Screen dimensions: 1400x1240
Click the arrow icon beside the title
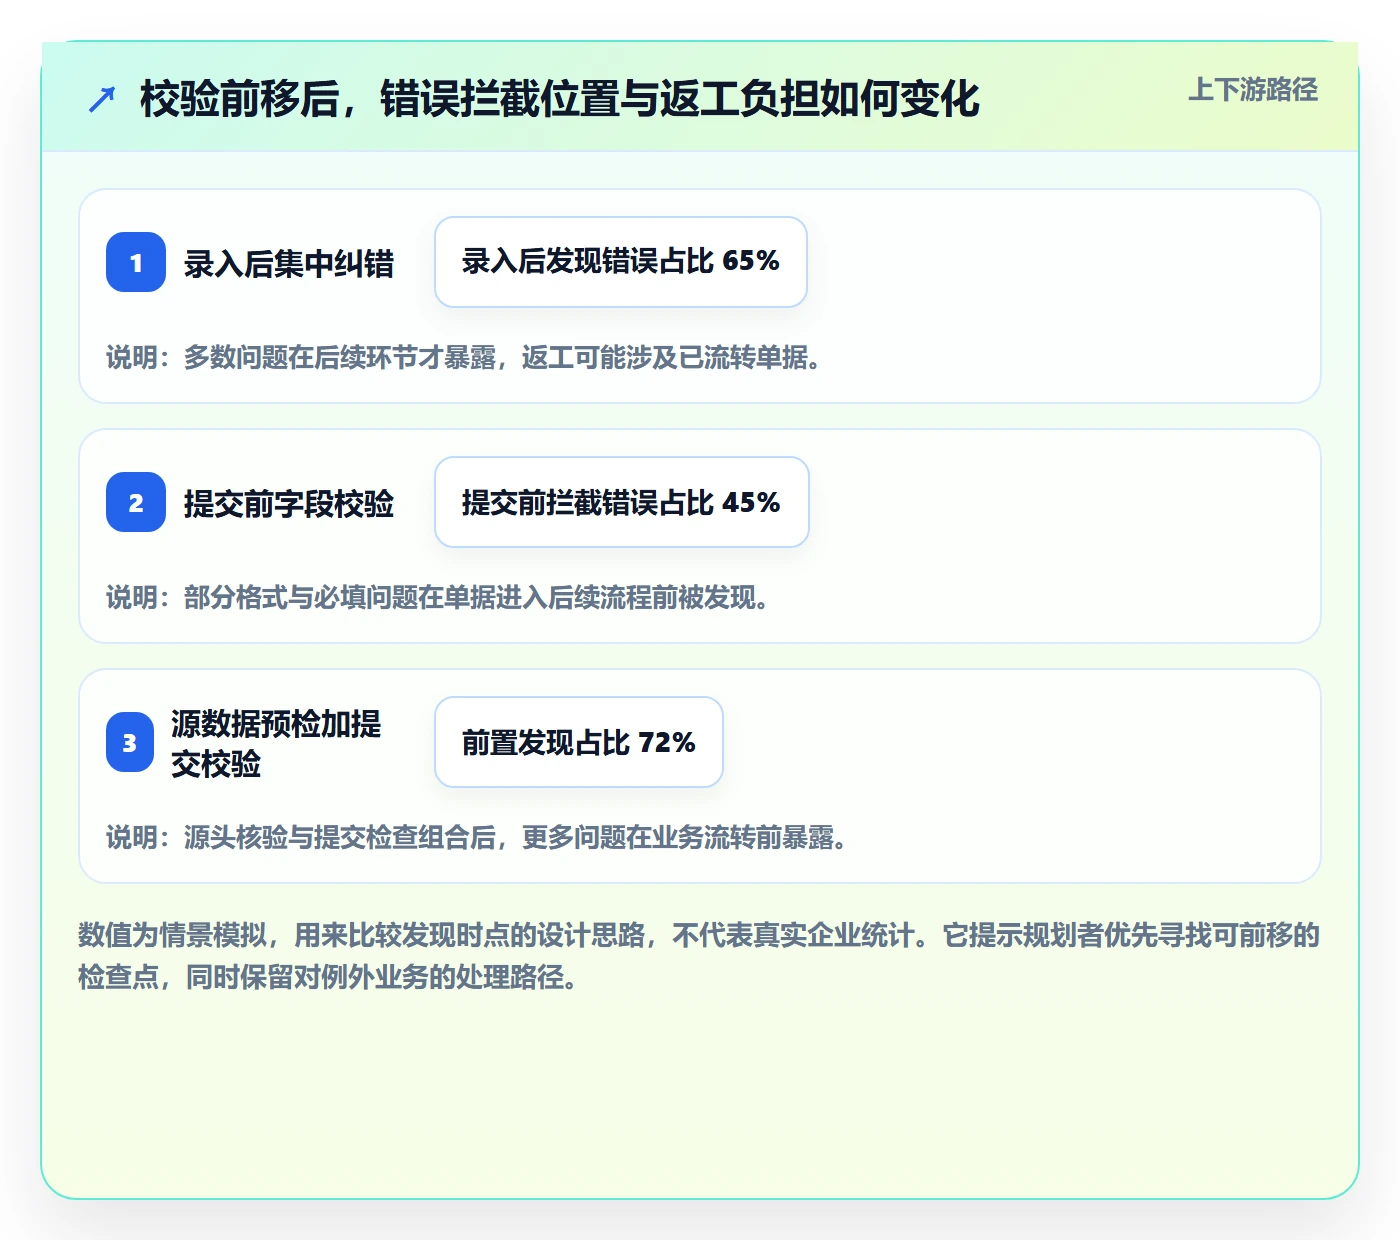(x=102, y=99)
